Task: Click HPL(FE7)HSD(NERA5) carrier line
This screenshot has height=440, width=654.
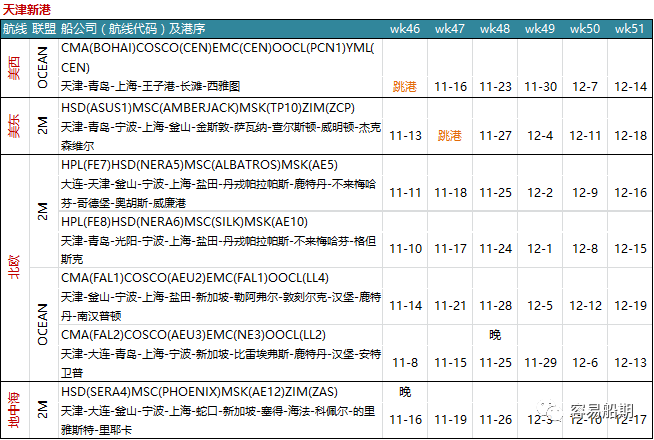Action: coord(199,165)
